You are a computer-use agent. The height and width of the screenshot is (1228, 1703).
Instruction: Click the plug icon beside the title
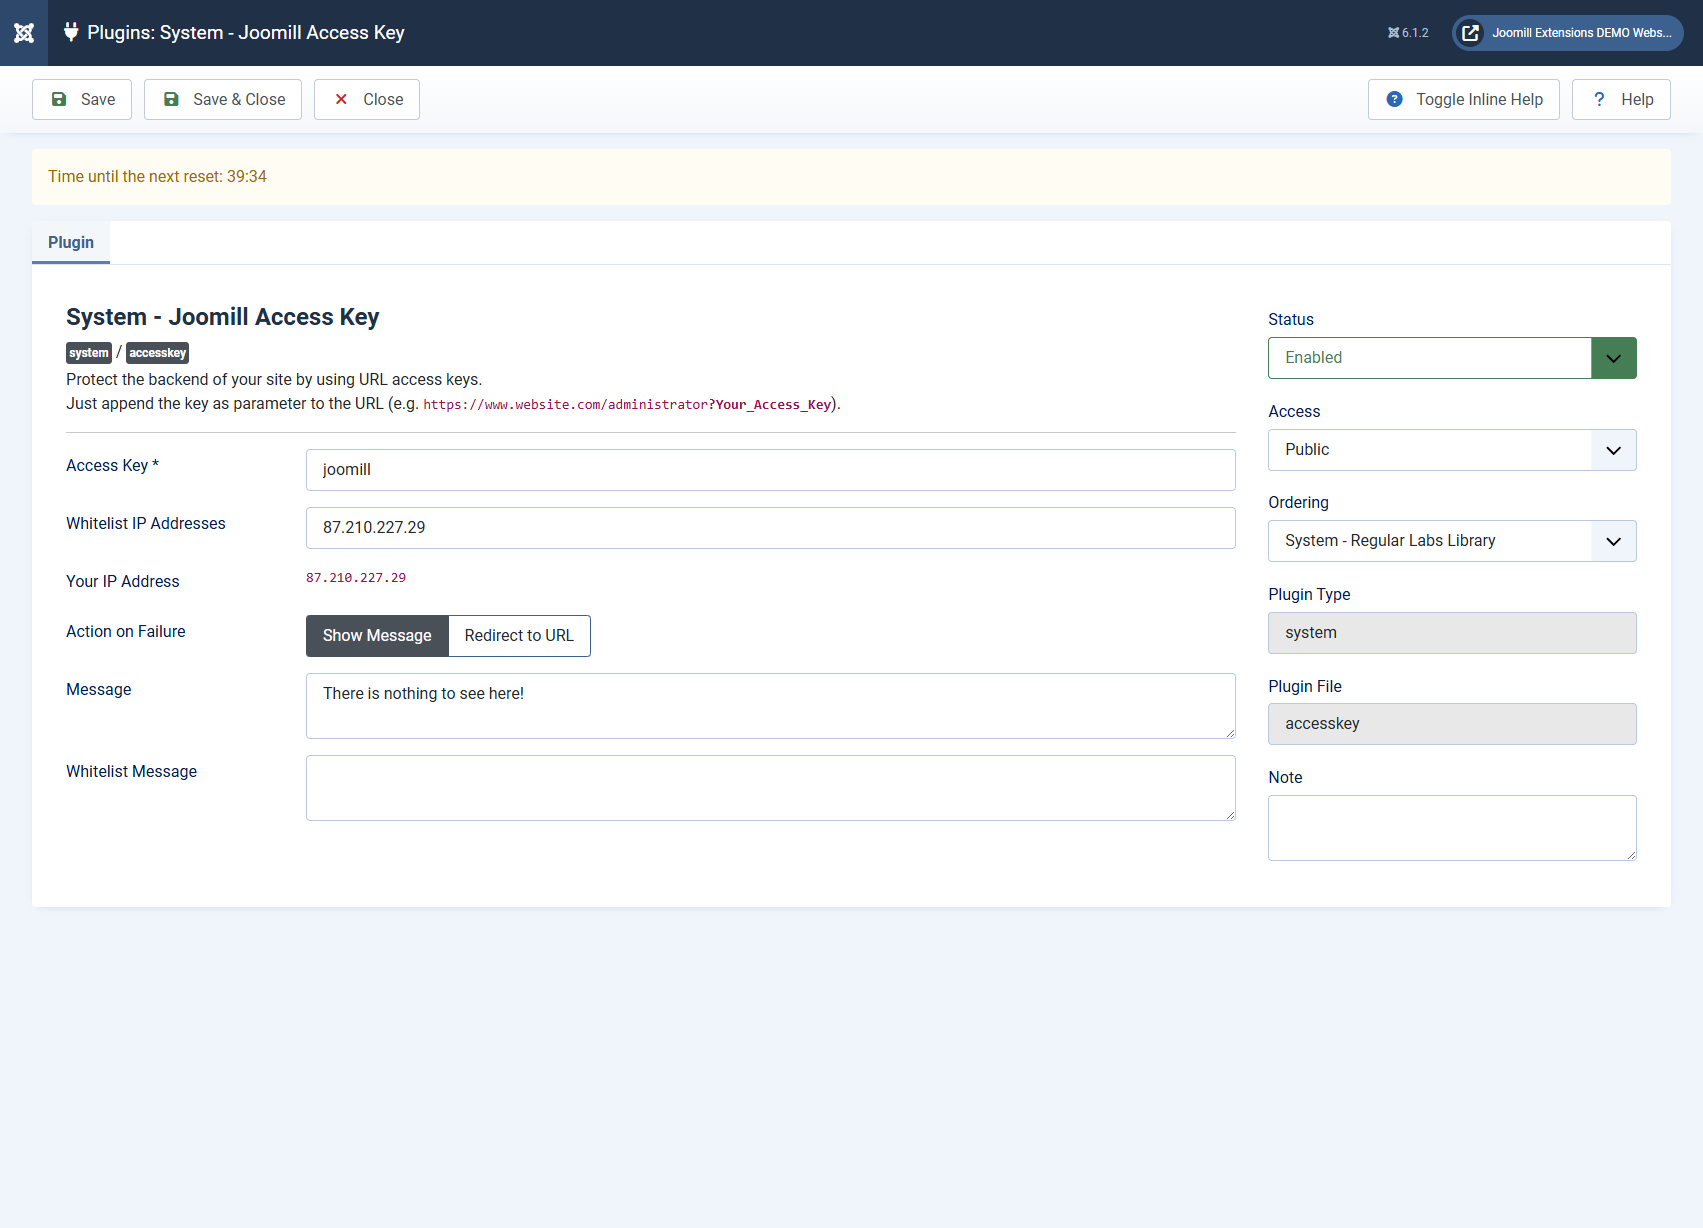[x=71, y=32]
